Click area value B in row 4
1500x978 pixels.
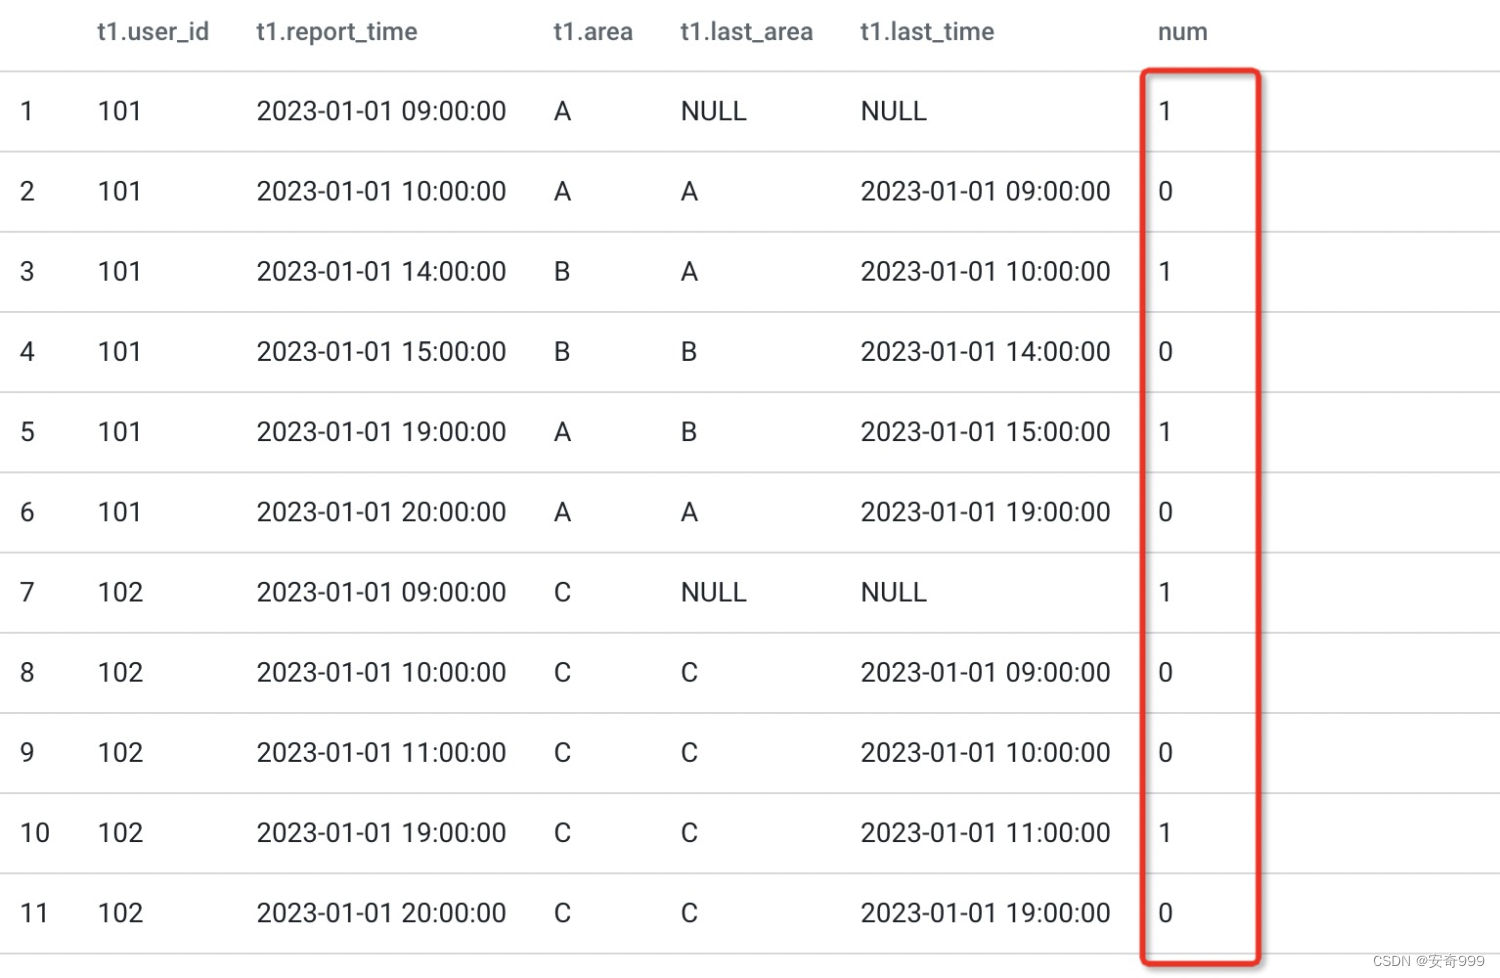point(562,351)
